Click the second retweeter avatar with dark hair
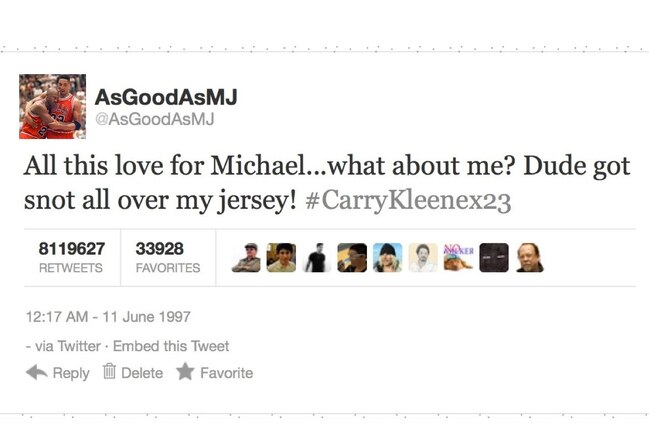 point(281,257)
